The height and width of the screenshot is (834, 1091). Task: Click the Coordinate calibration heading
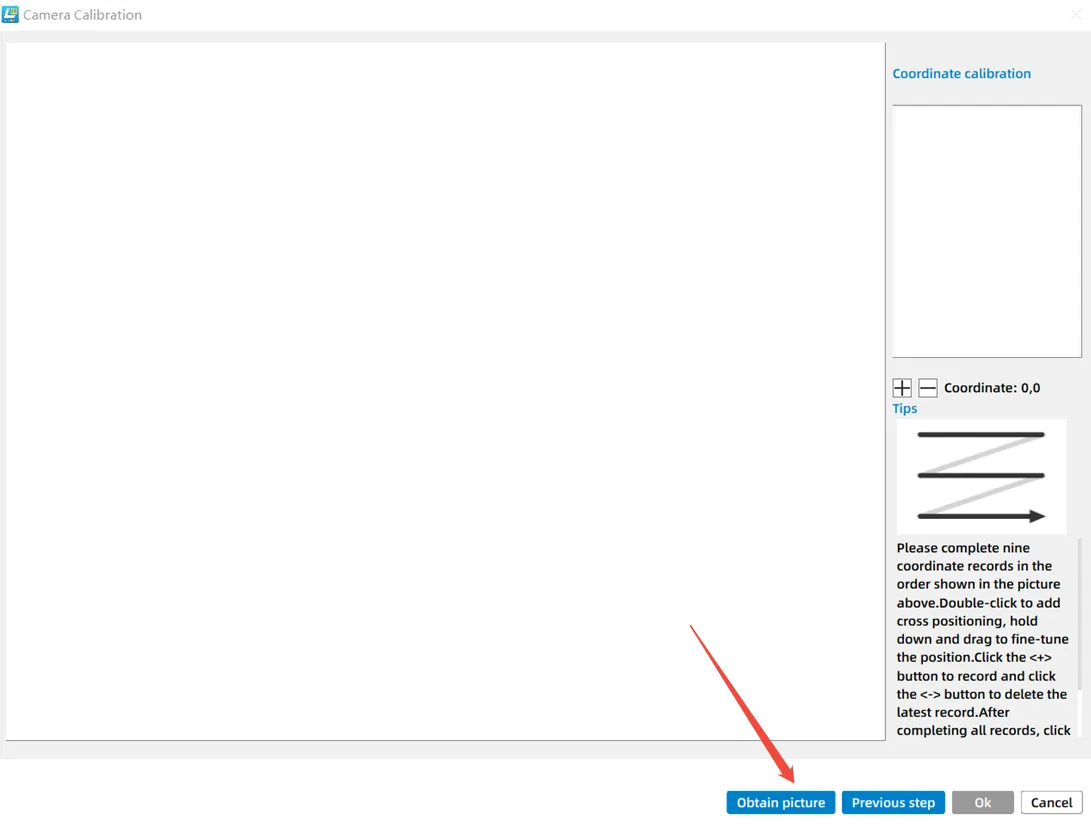pos(961,74)
